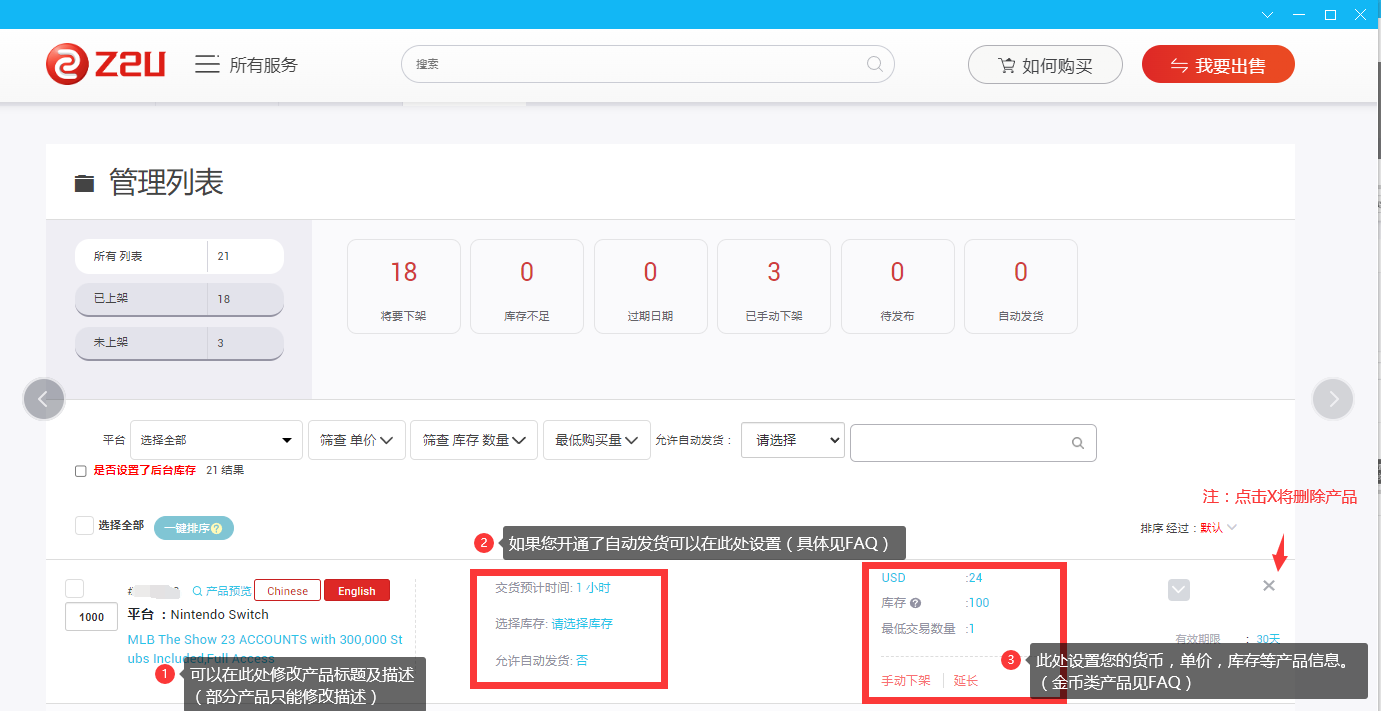
Task: Click the sort order input showing 1000
Action: click(x=91, y=617)
